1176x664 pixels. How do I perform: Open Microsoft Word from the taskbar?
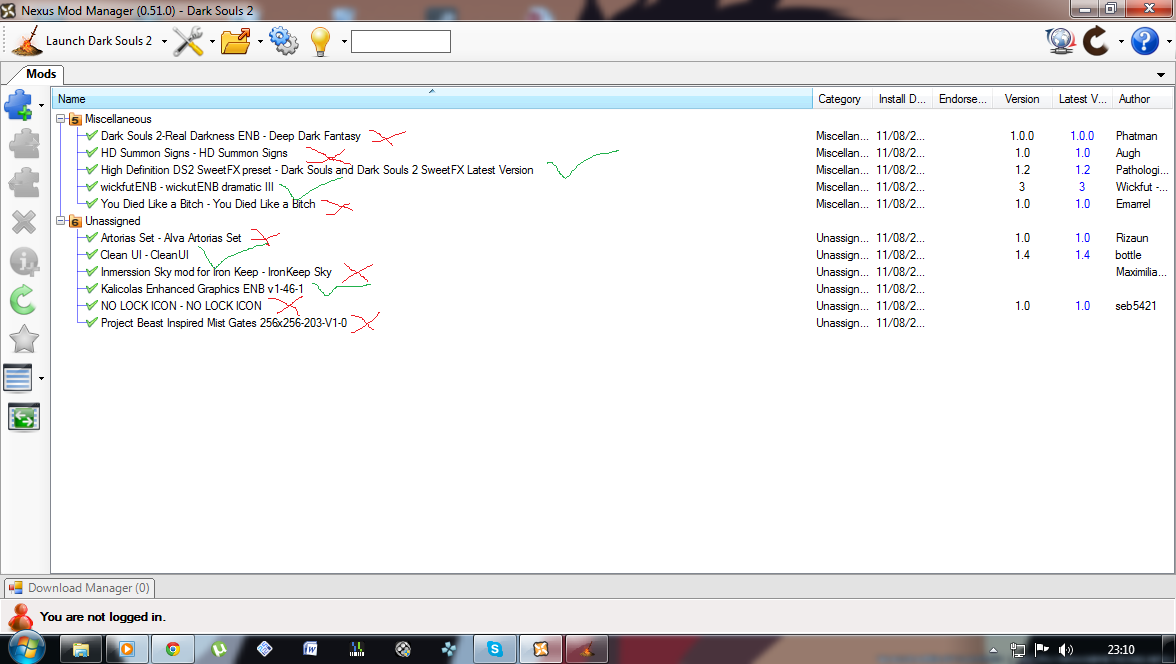(x=310, y=649)
